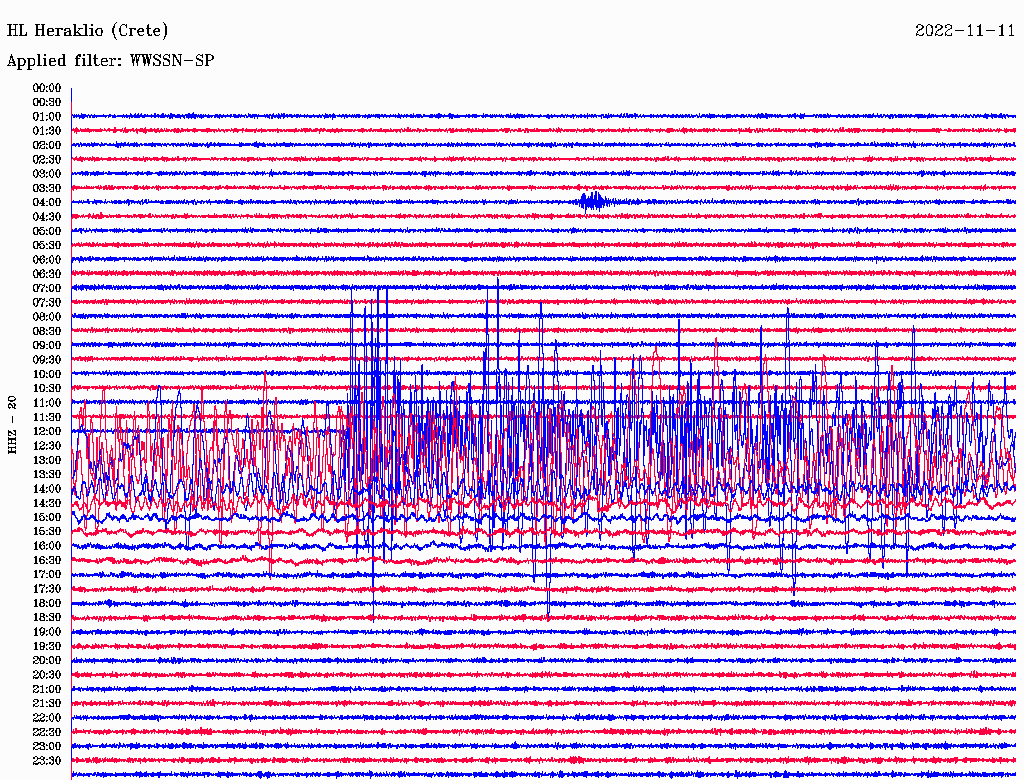Click the 19:30 time label
The width and height of the screenshot is (1024, 780).
(47, 646)
